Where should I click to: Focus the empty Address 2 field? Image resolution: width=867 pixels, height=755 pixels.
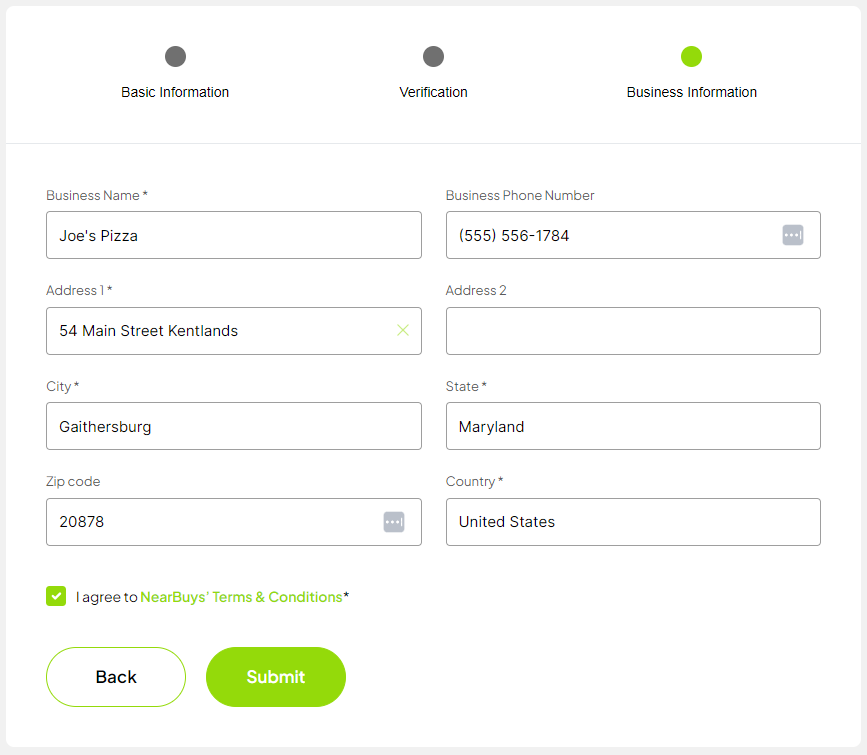[x=632, y=331]
